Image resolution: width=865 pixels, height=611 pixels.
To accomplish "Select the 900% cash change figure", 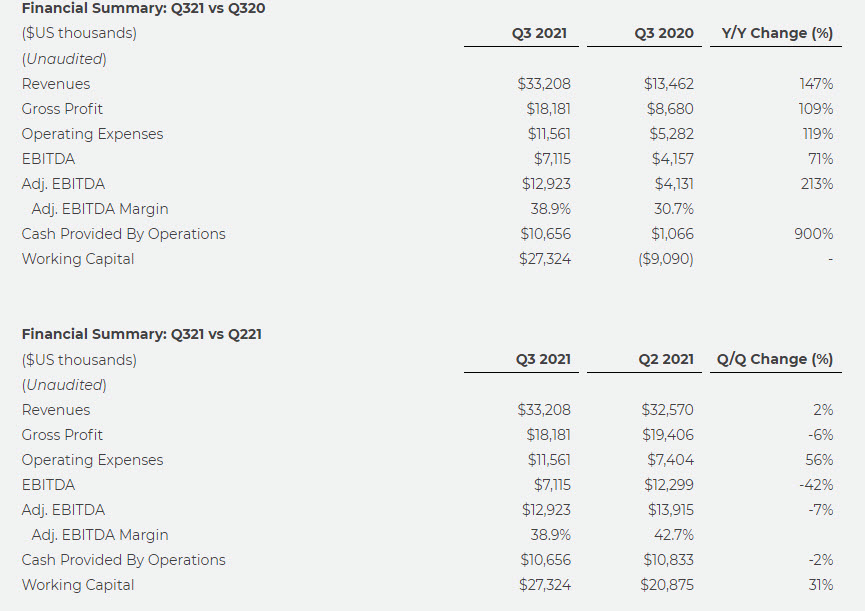I will click(x=814, y=234).
